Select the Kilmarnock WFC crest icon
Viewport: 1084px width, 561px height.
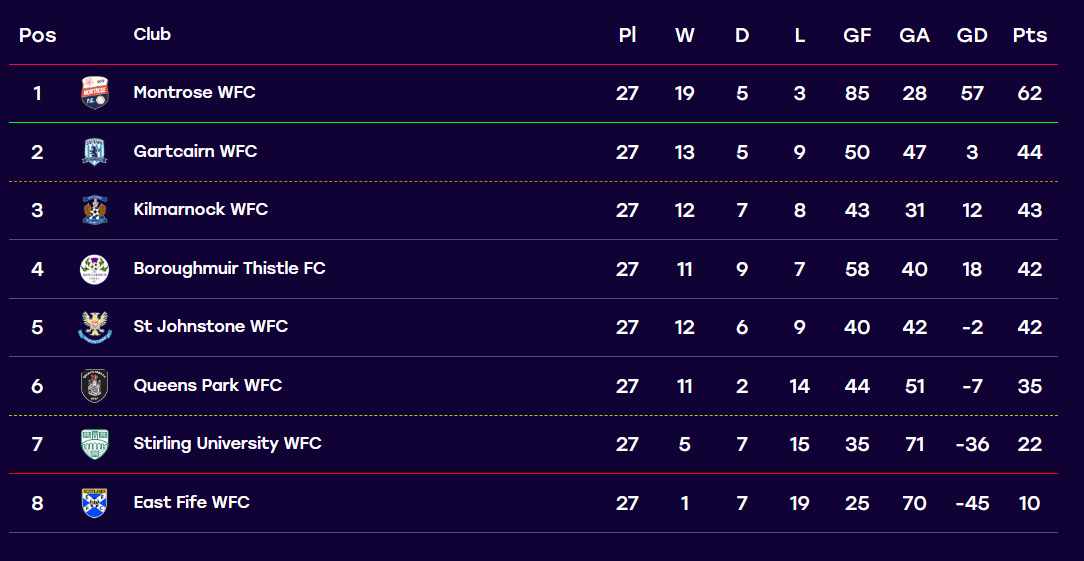coord(95,210)
